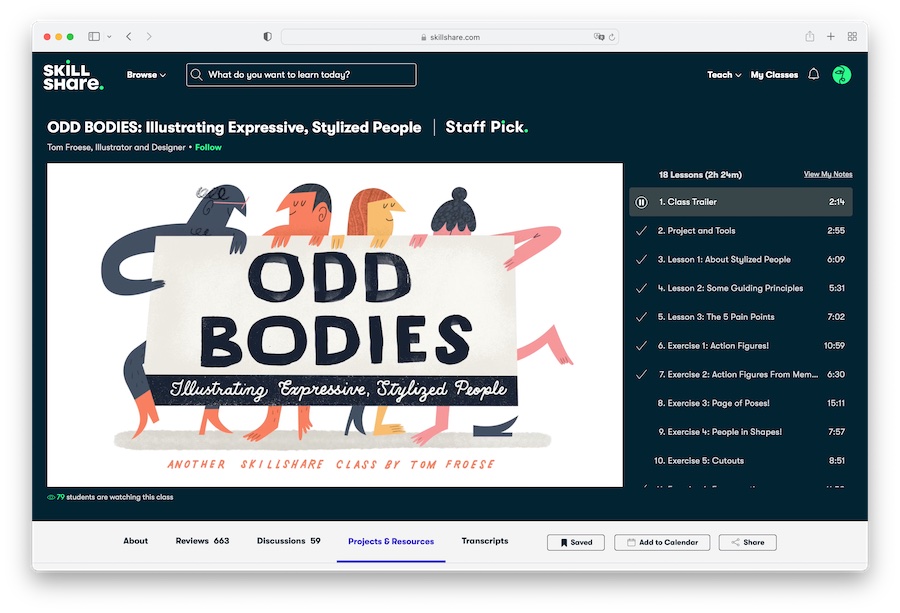900x613 pixels.
Task: Click the translate icon in address bar
Action: tap(599, 37)
